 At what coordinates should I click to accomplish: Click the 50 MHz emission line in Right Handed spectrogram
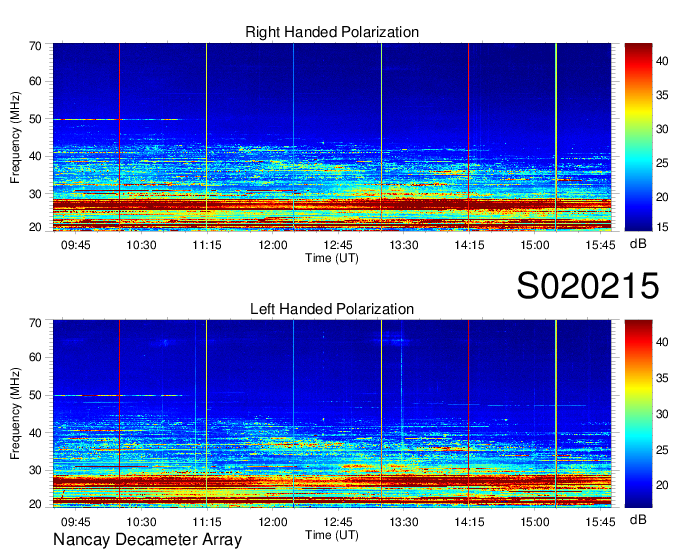click(x=117, y=119)
